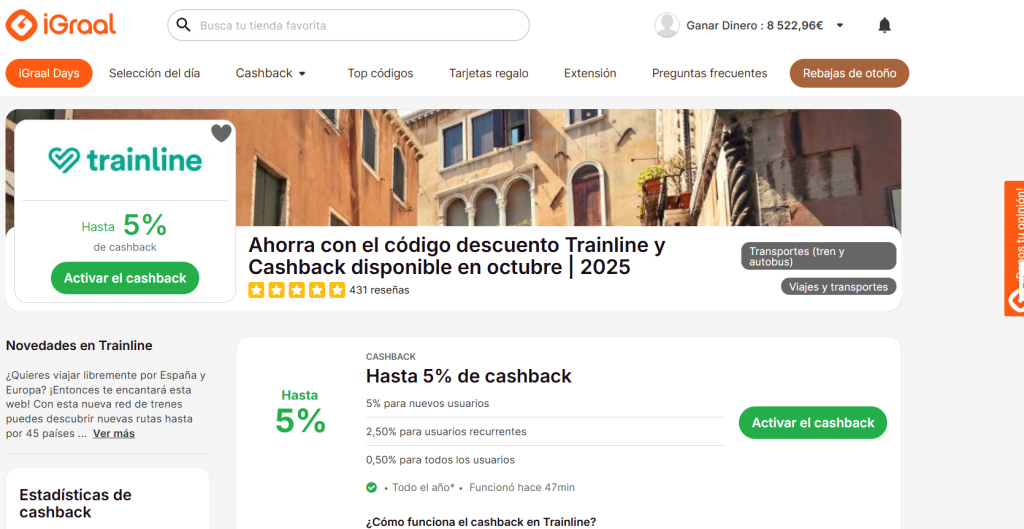Expand Novedades text with Ver más
The width and height of the screenshot is (1024, 529).
(114, 434)
